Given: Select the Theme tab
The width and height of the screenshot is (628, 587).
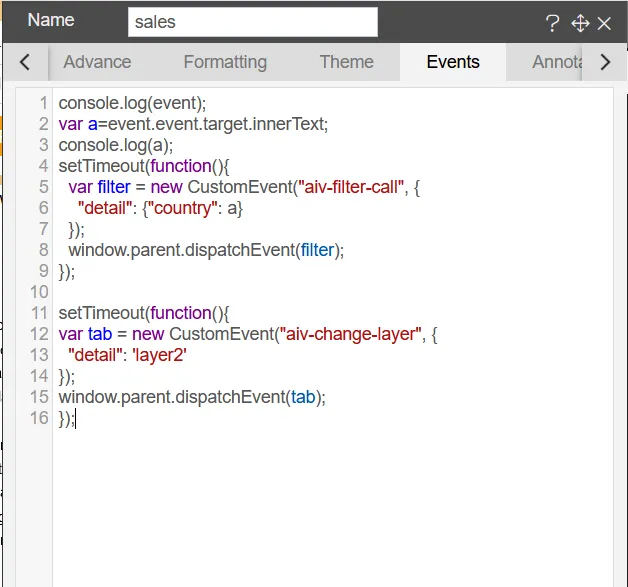Looking at the screenshot, I should click(346, 62).
